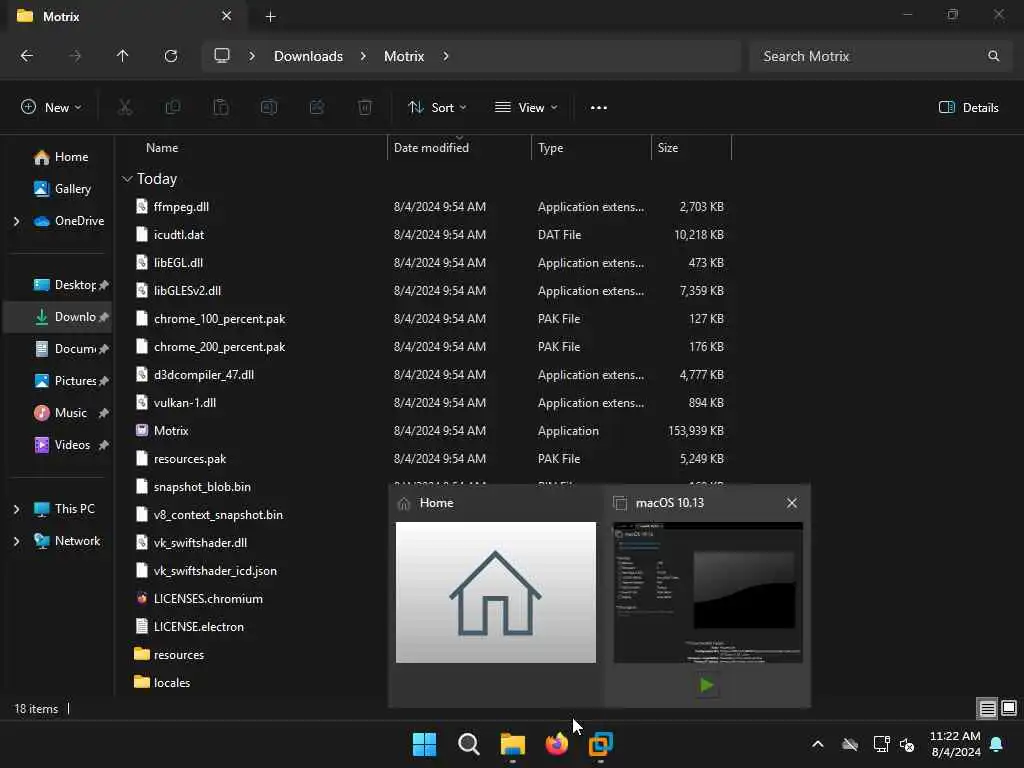Viewport: 1024px width, 768px height.
Task: Close the macOS 10.13 preview
Action: (x=792, y=503)
